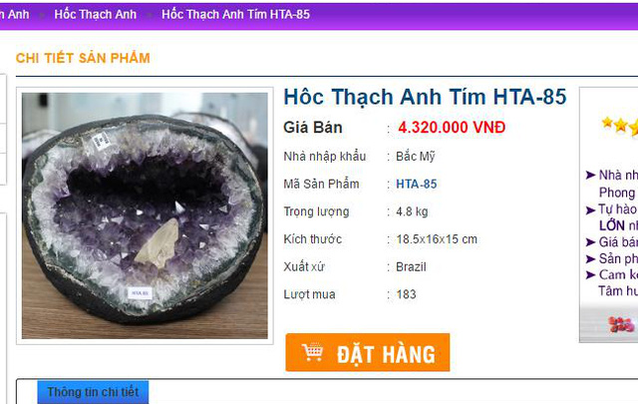The height and width of the screenshot is (408, 640).
Task: Click the price 4.320.000 VNĐ
Action: [x=452, y=127]
